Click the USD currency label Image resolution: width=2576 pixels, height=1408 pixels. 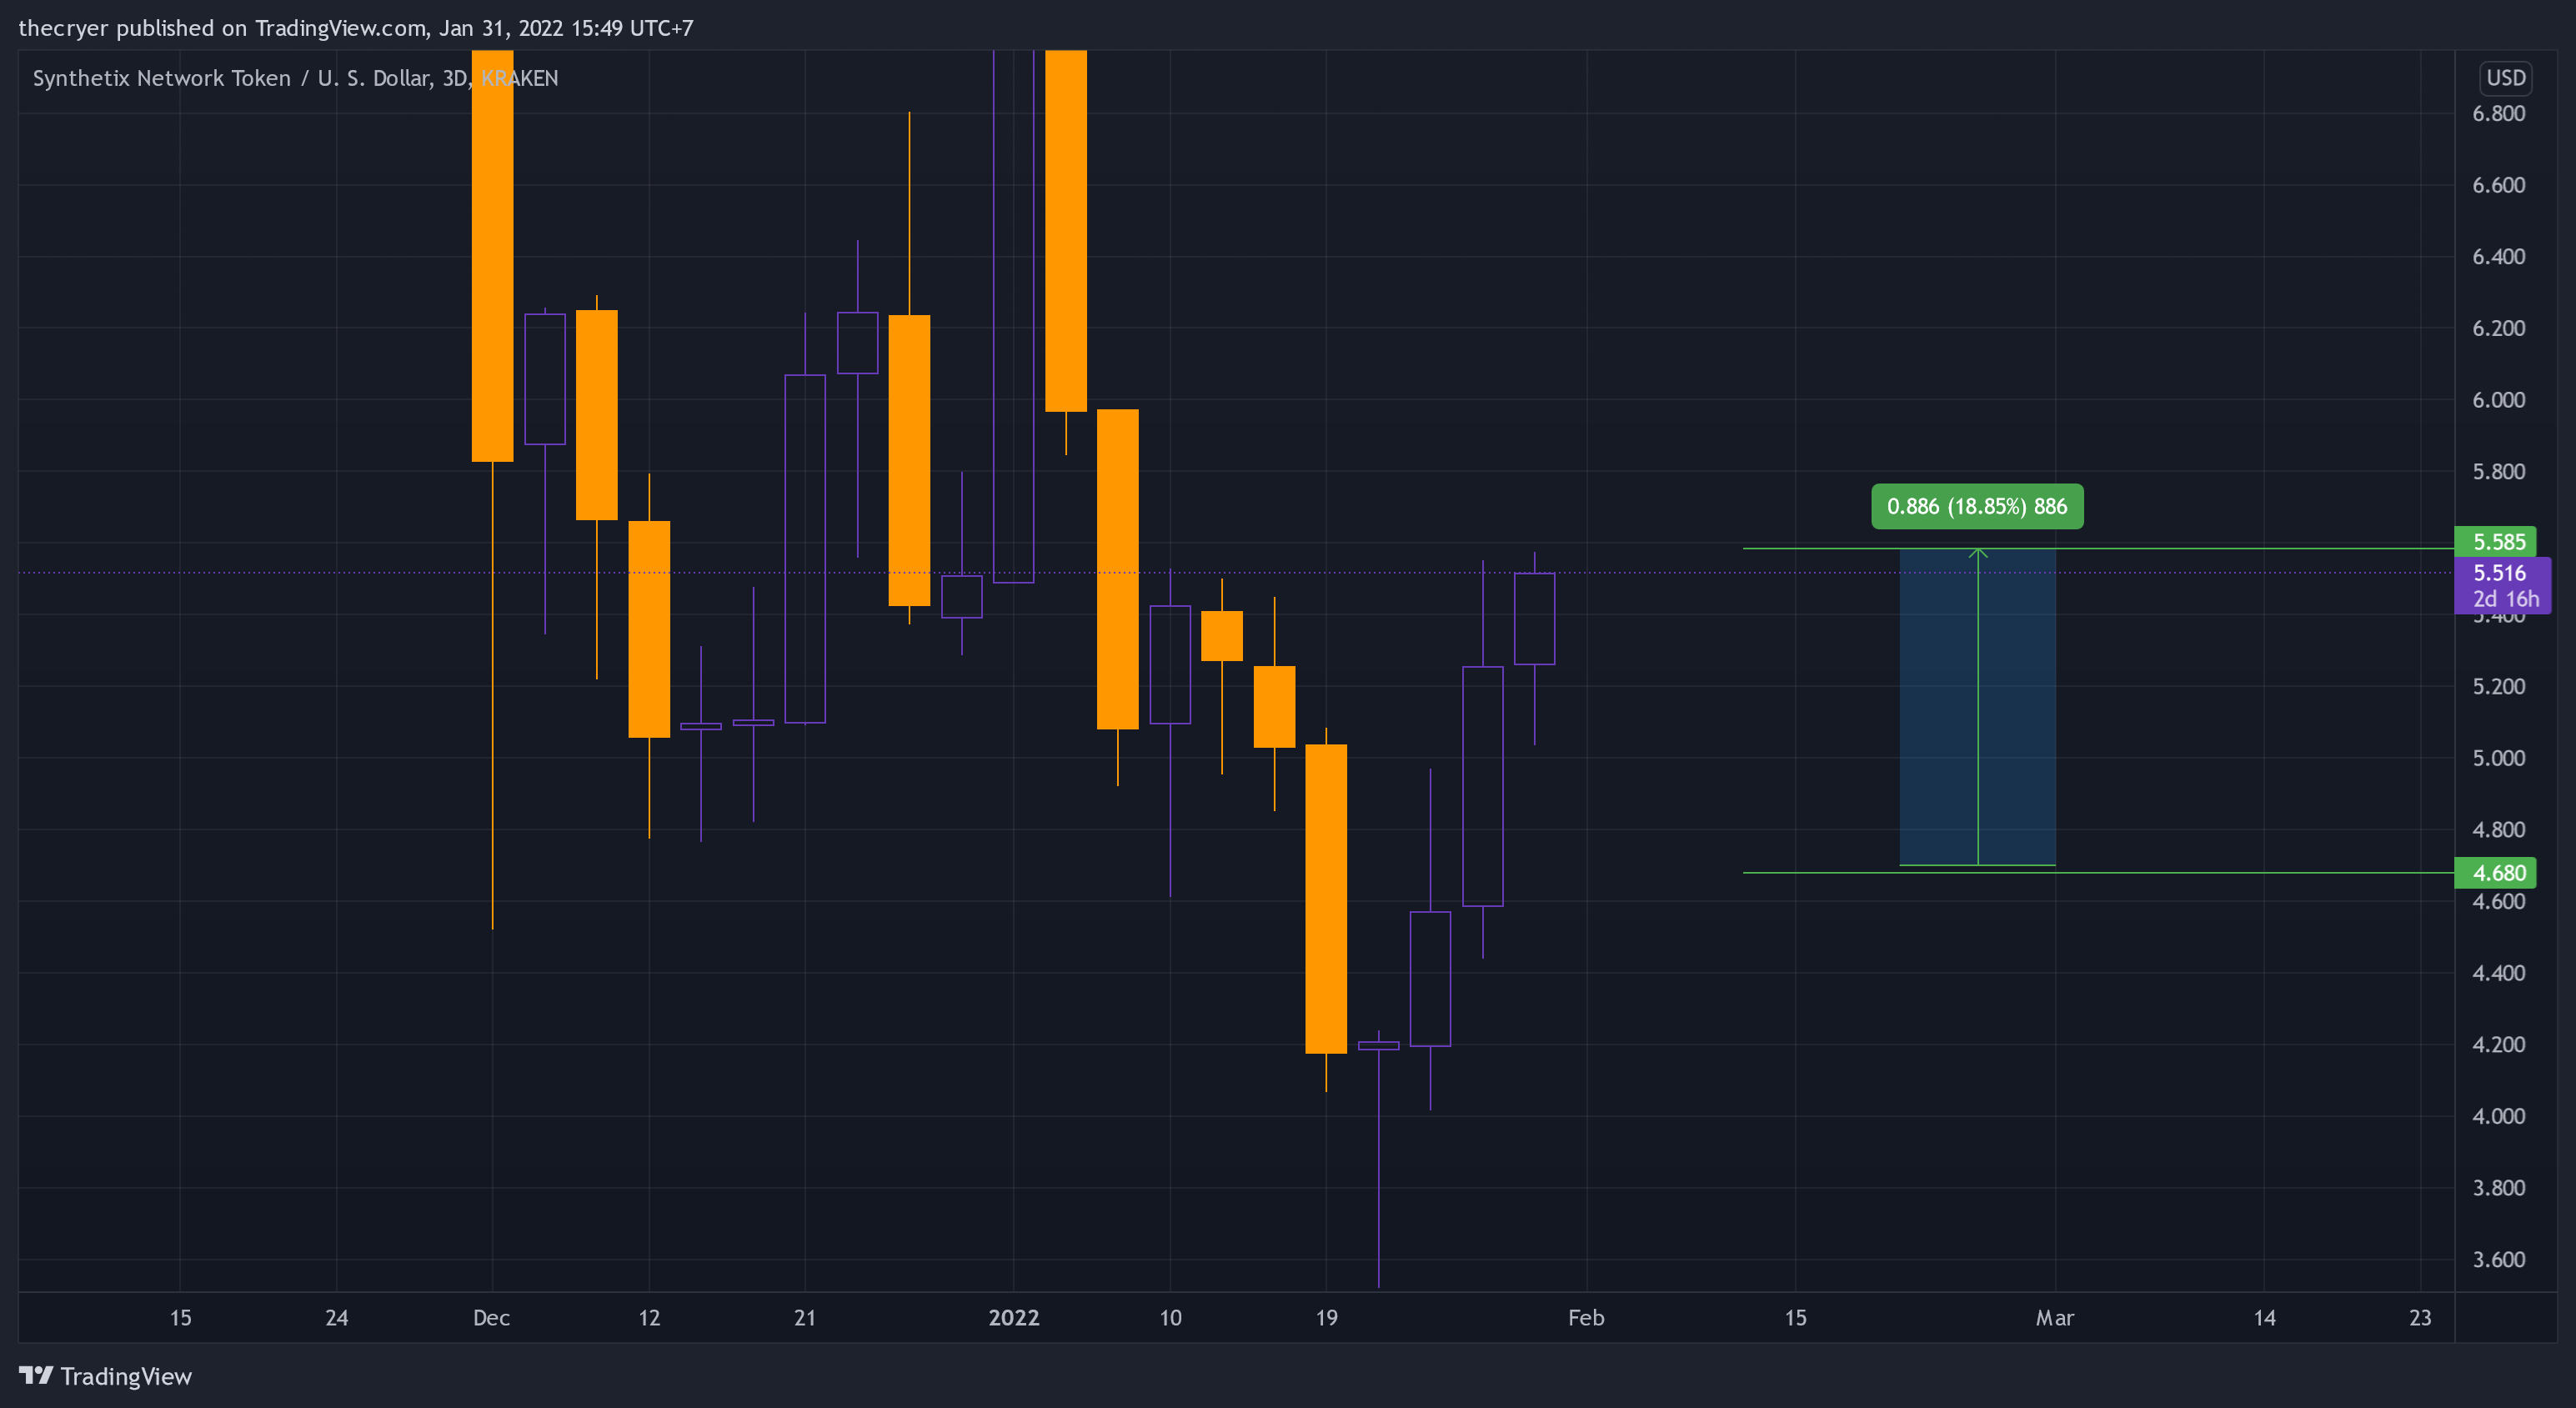tap(2506, 78)
